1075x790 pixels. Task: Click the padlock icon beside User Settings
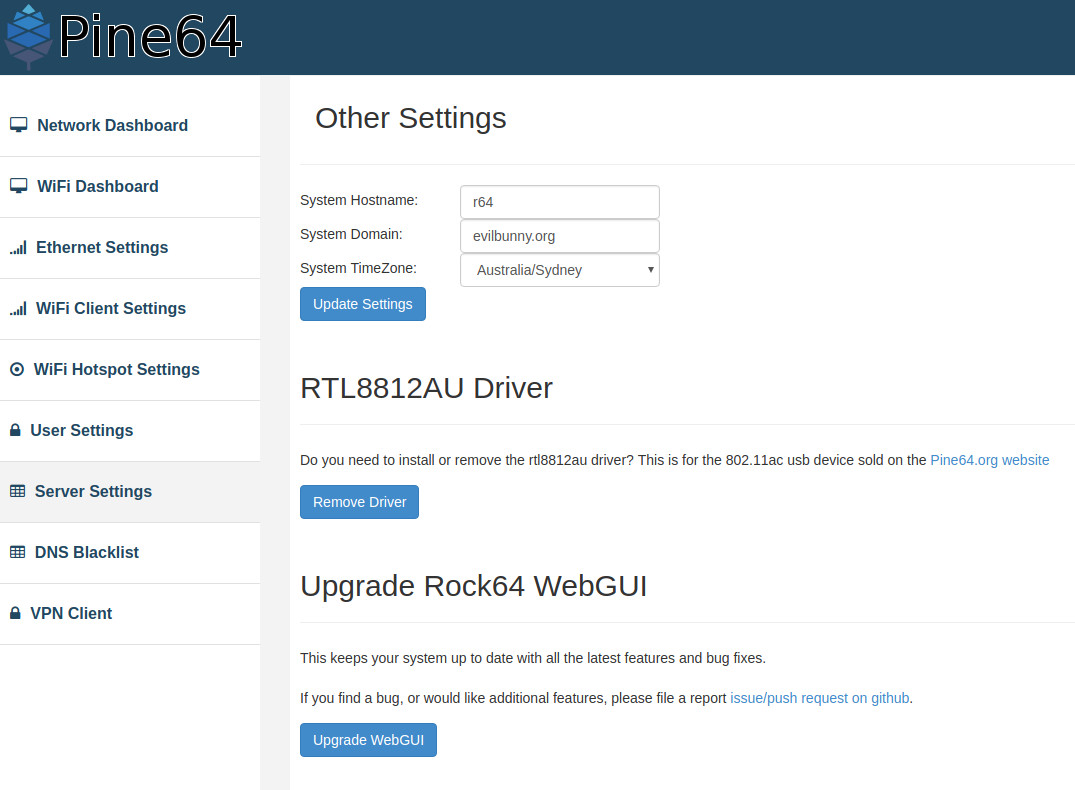15,430
